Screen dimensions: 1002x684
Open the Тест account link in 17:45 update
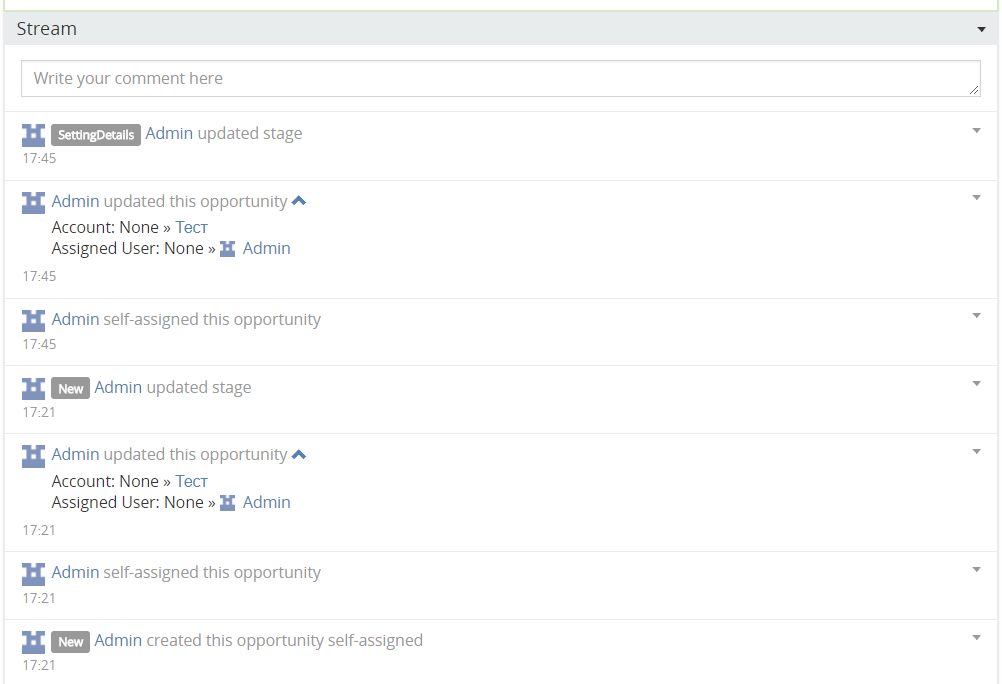click(x=192, y=228)
